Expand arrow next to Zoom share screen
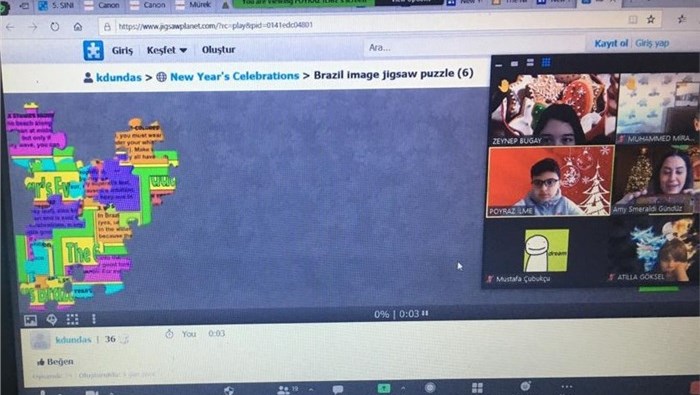This screenshot has width=700, height=395. click(x=403, y=388)
